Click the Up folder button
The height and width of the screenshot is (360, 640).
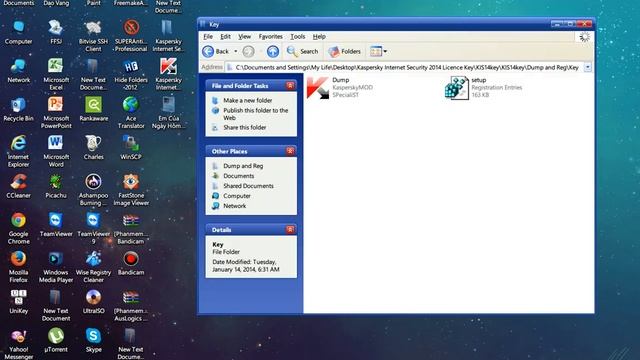pyautogui.click(x=273, y=51)
